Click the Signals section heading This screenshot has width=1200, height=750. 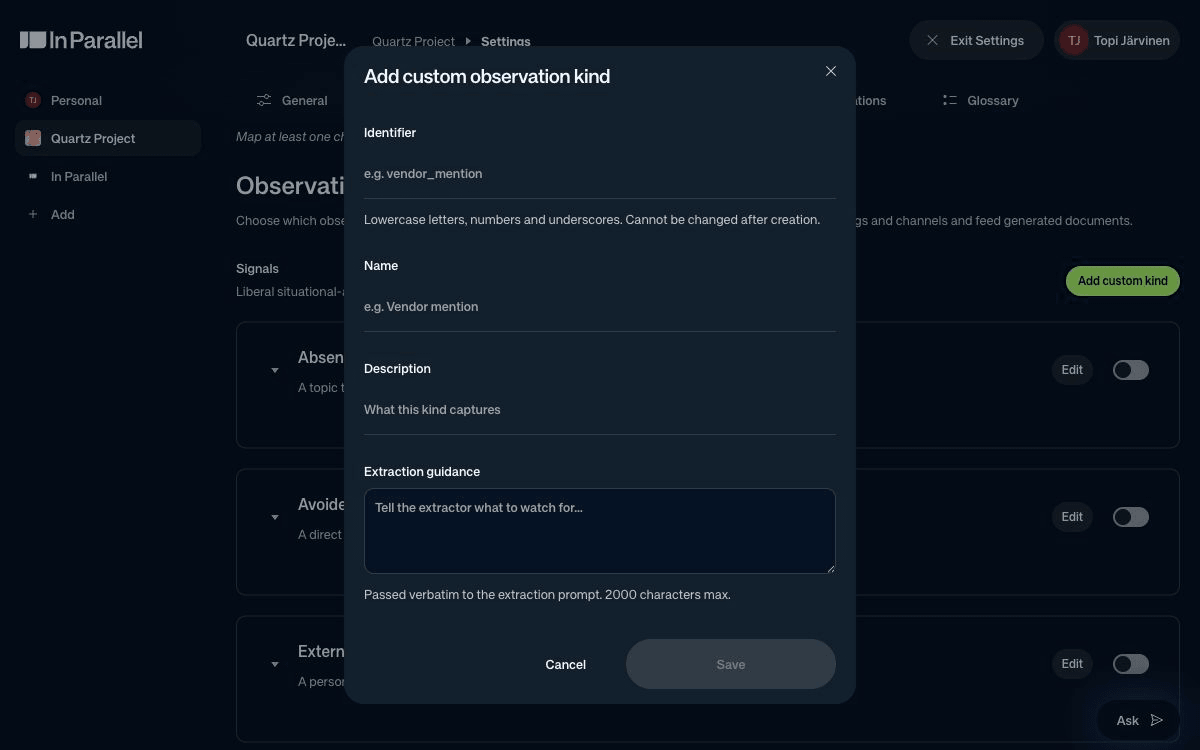point(257,268)
